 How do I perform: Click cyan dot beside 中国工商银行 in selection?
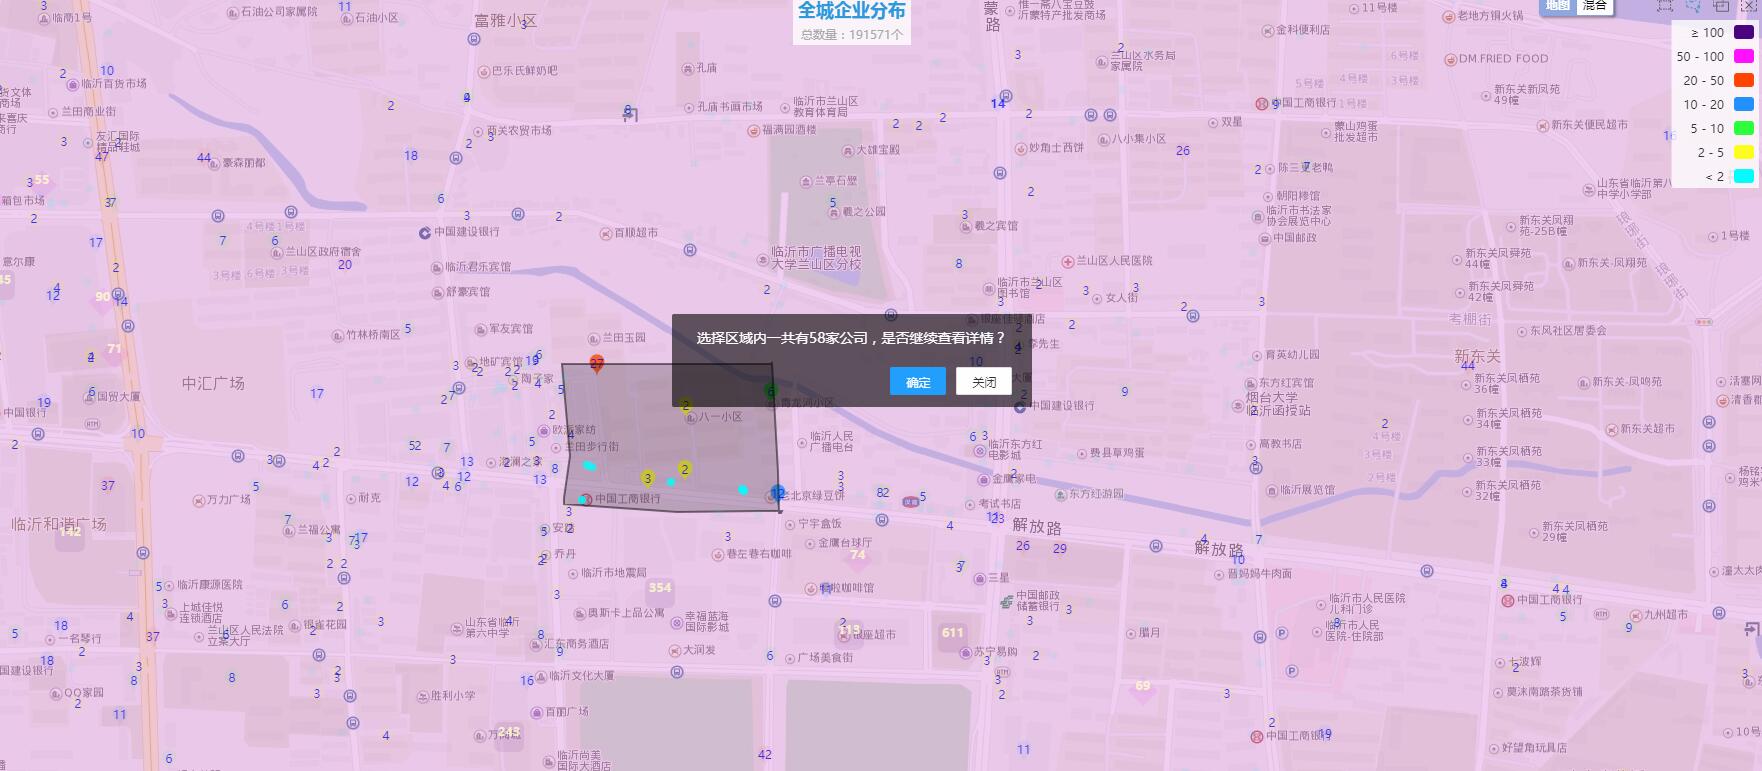(583, 499)
